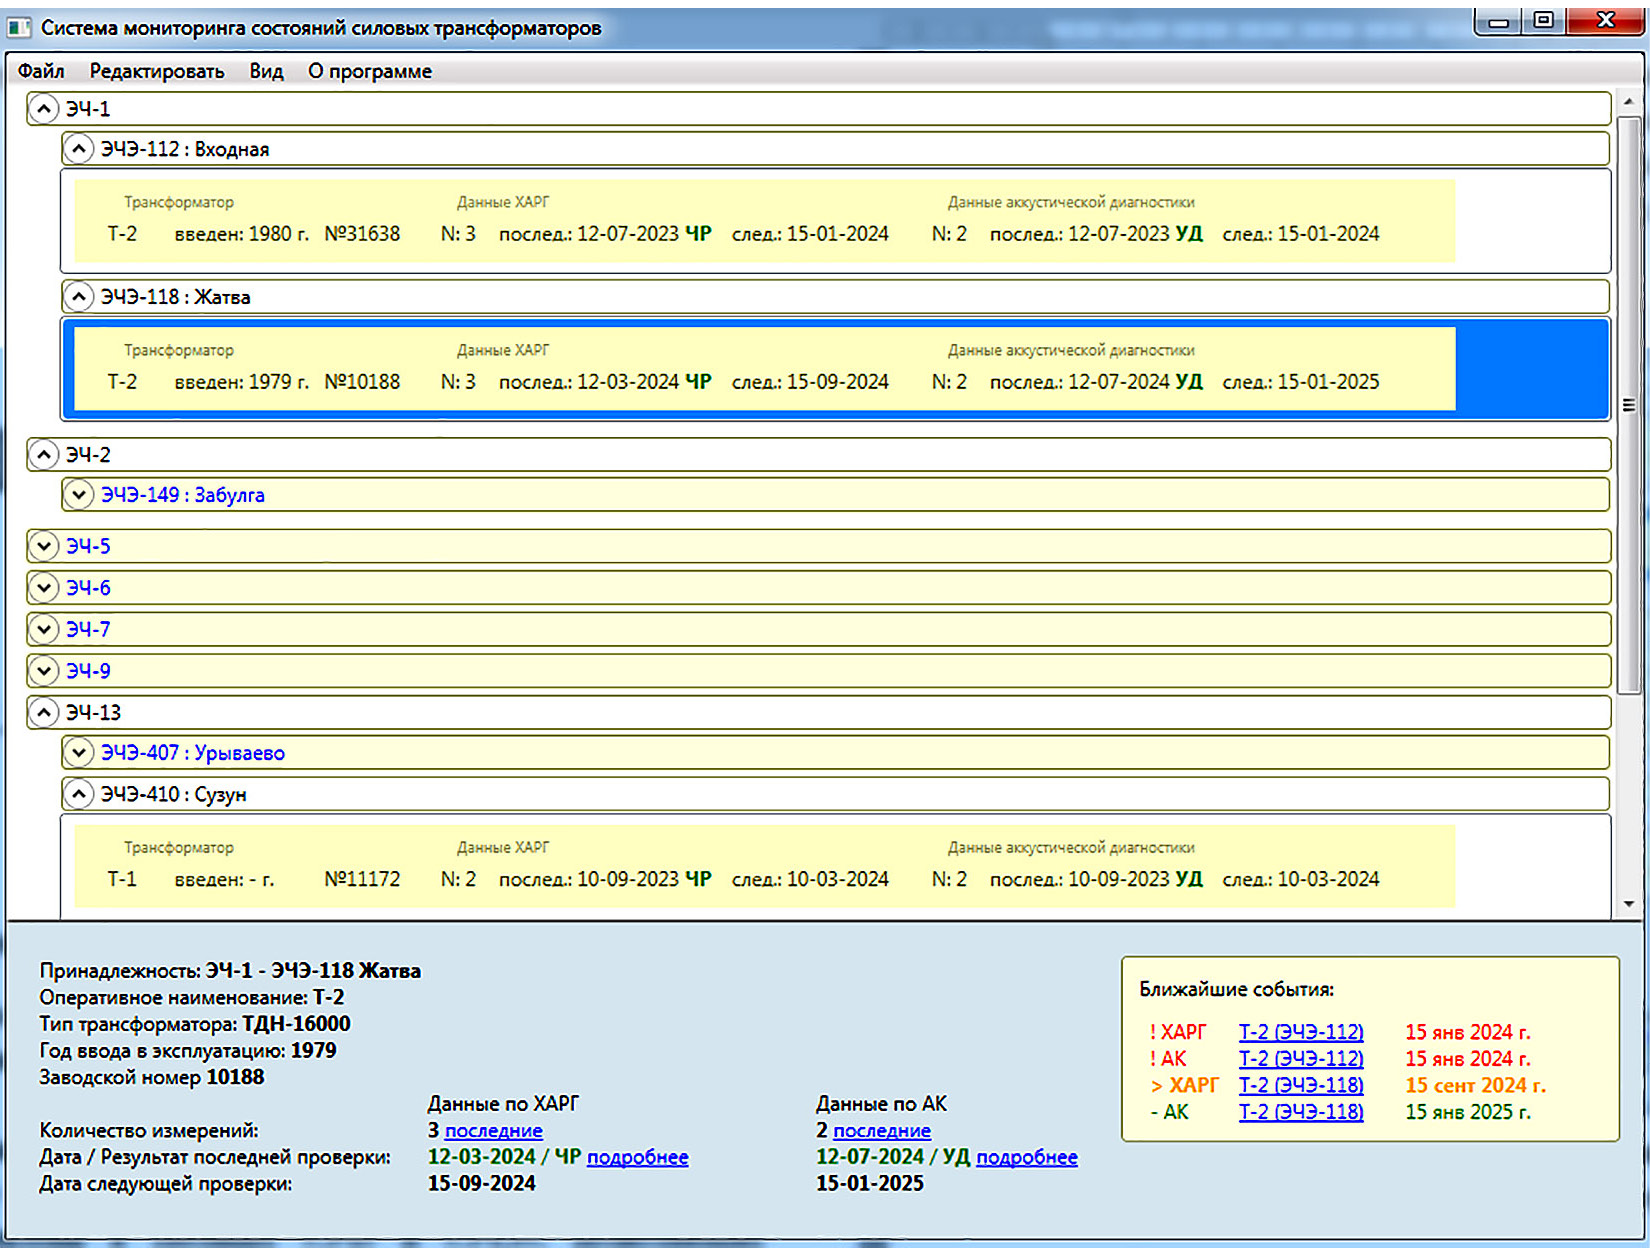This screenshot has width=1650, height=1248.
Task: Collapse the ЭЧ-13 group
Action: point(43,712)
